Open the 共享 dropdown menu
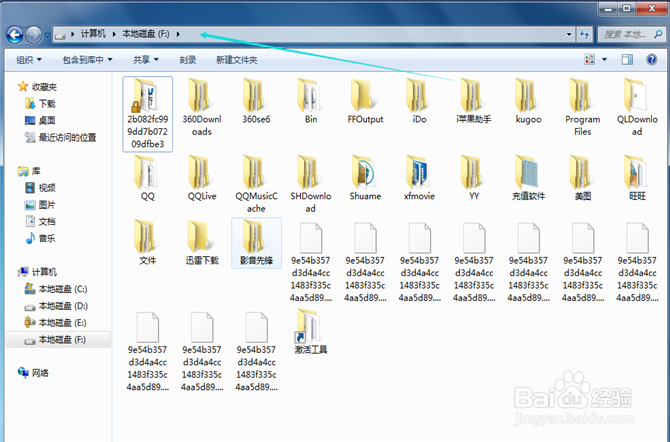Viewport: 670px width, 442px height. 146,60
